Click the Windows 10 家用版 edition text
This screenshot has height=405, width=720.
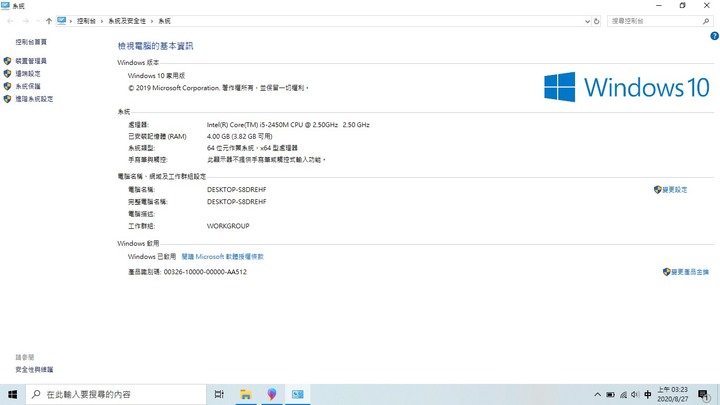(x=156, y=76)
